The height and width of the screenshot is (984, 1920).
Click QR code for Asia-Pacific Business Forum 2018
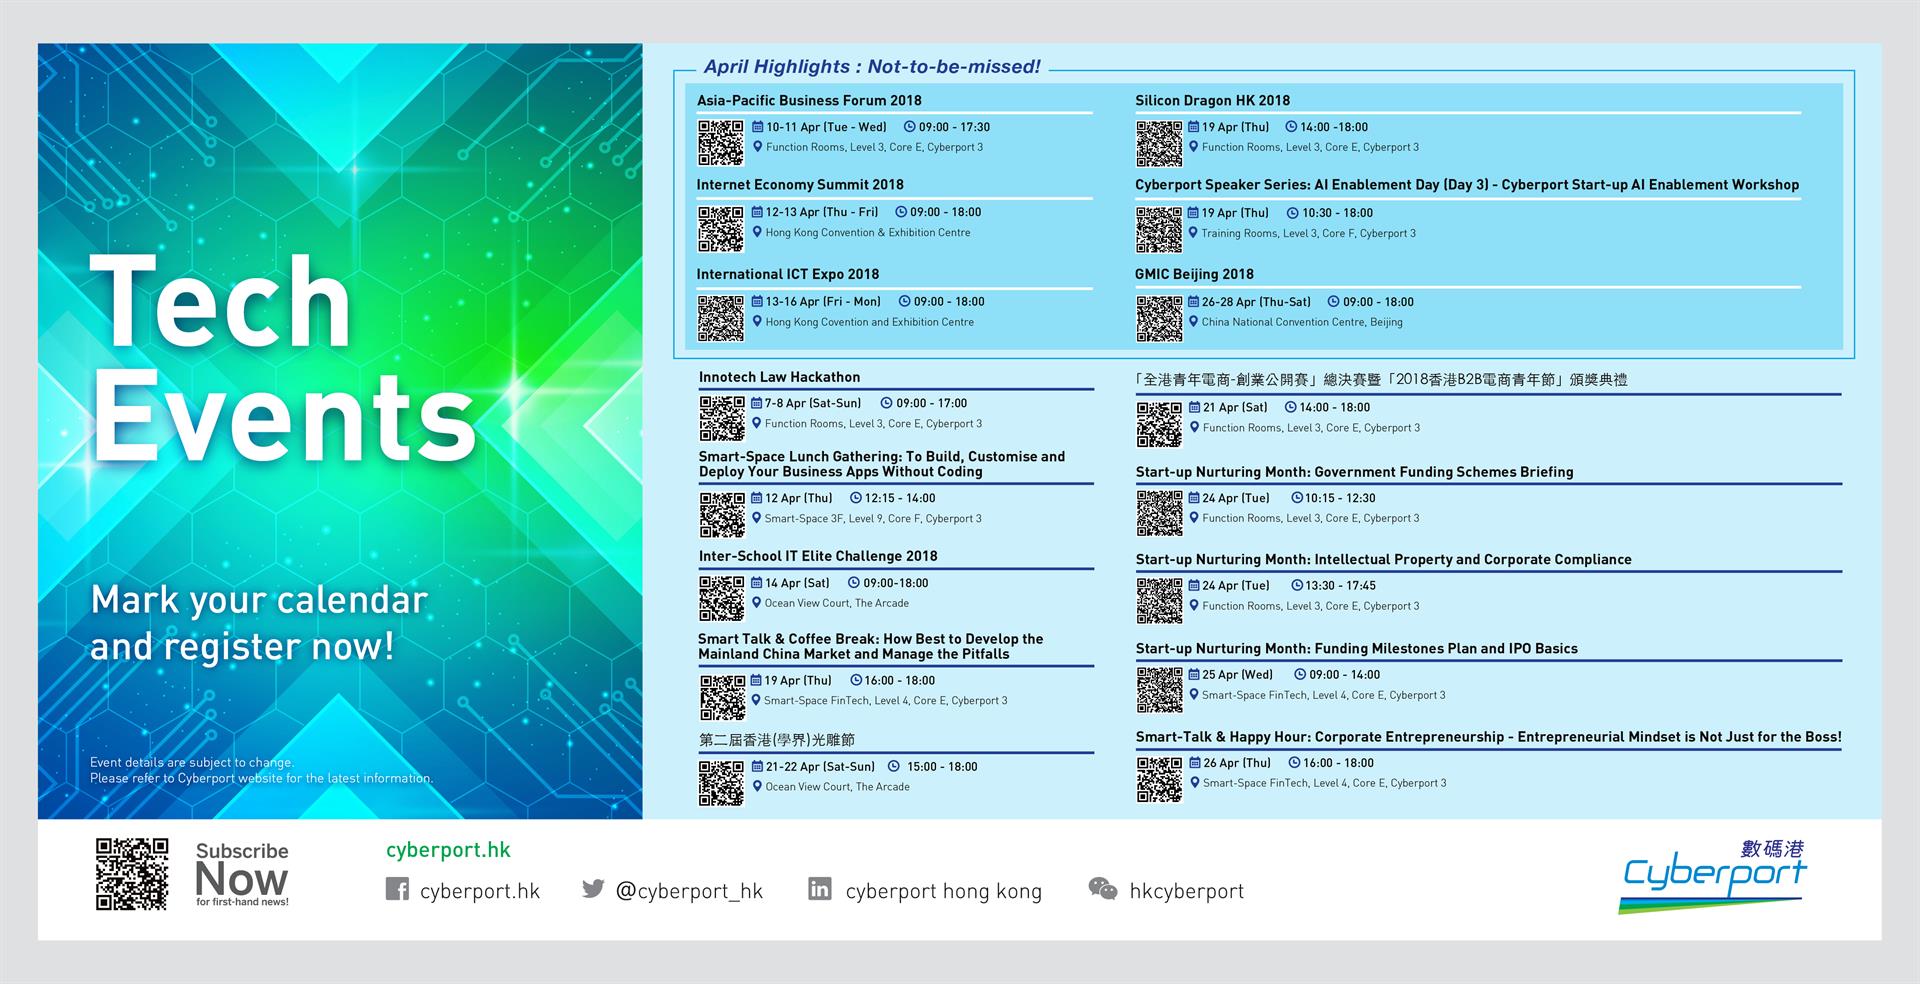click(720, 142)
